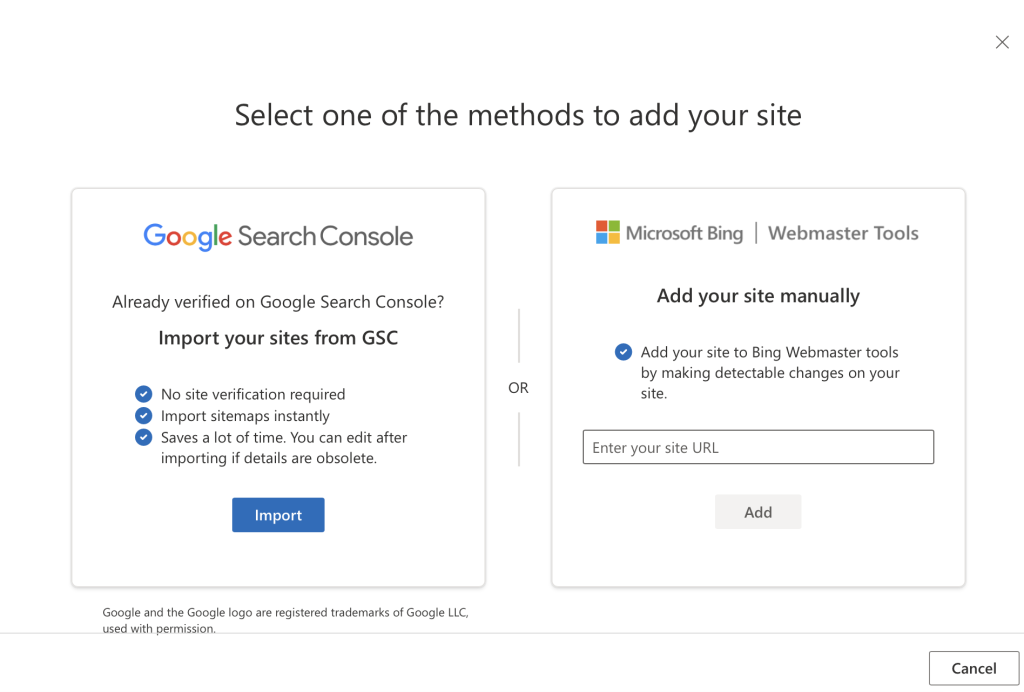
Task: Close the add site dialog with X icon
Action: pyautogui.click(x=1002, y=42)
